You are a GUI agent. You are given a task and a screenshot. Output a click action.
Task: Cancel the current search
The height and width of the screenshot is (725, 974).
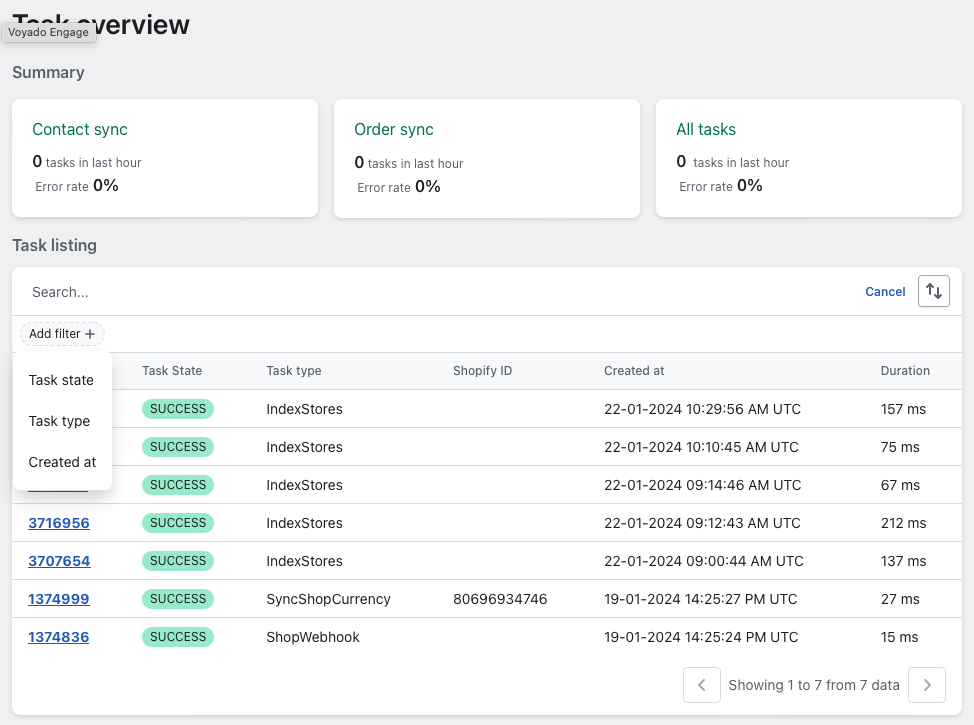point(884,291)
